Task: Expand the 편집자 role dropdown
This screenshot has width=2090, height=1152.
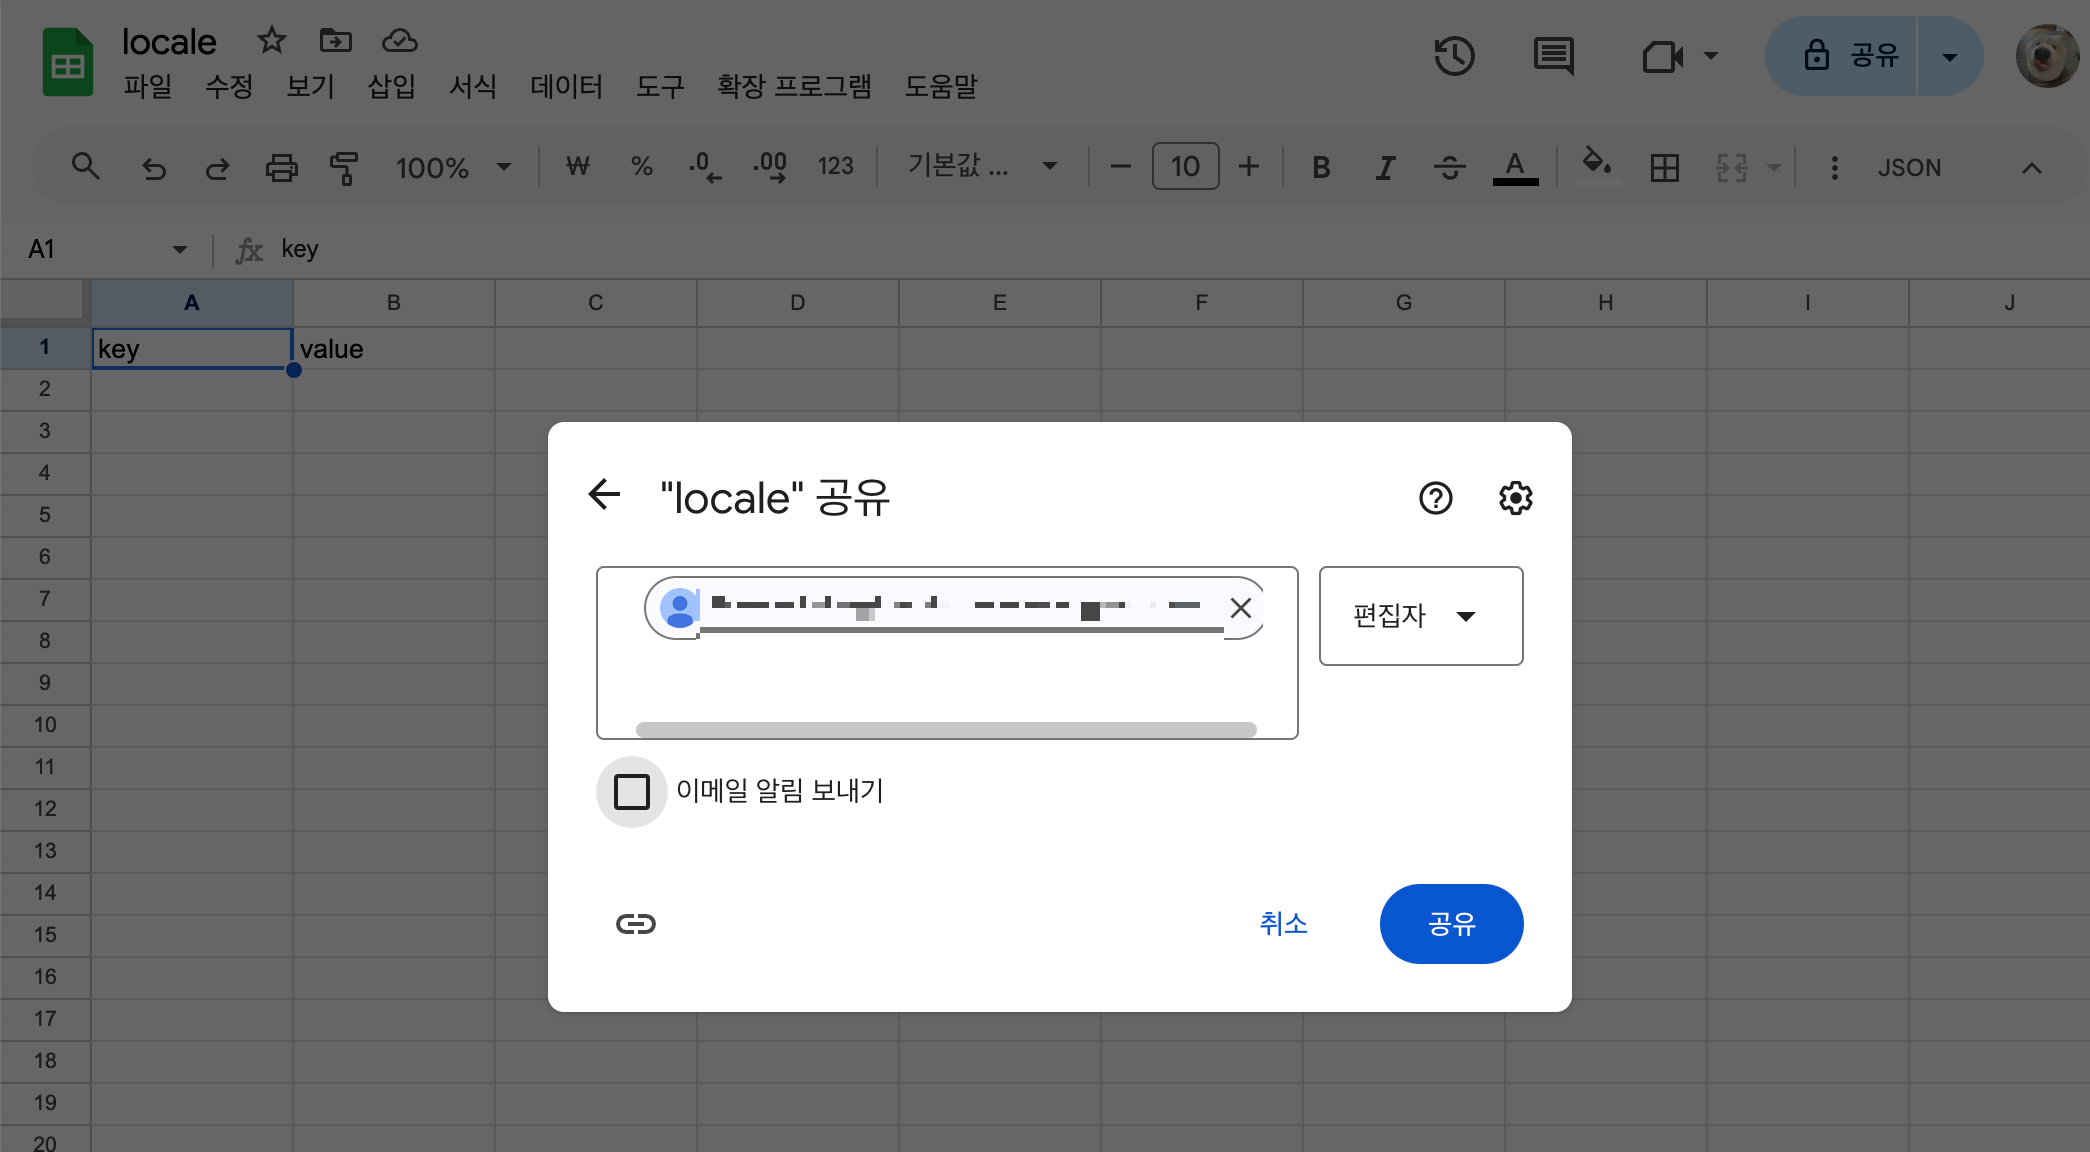Action: pos(1420,616)
